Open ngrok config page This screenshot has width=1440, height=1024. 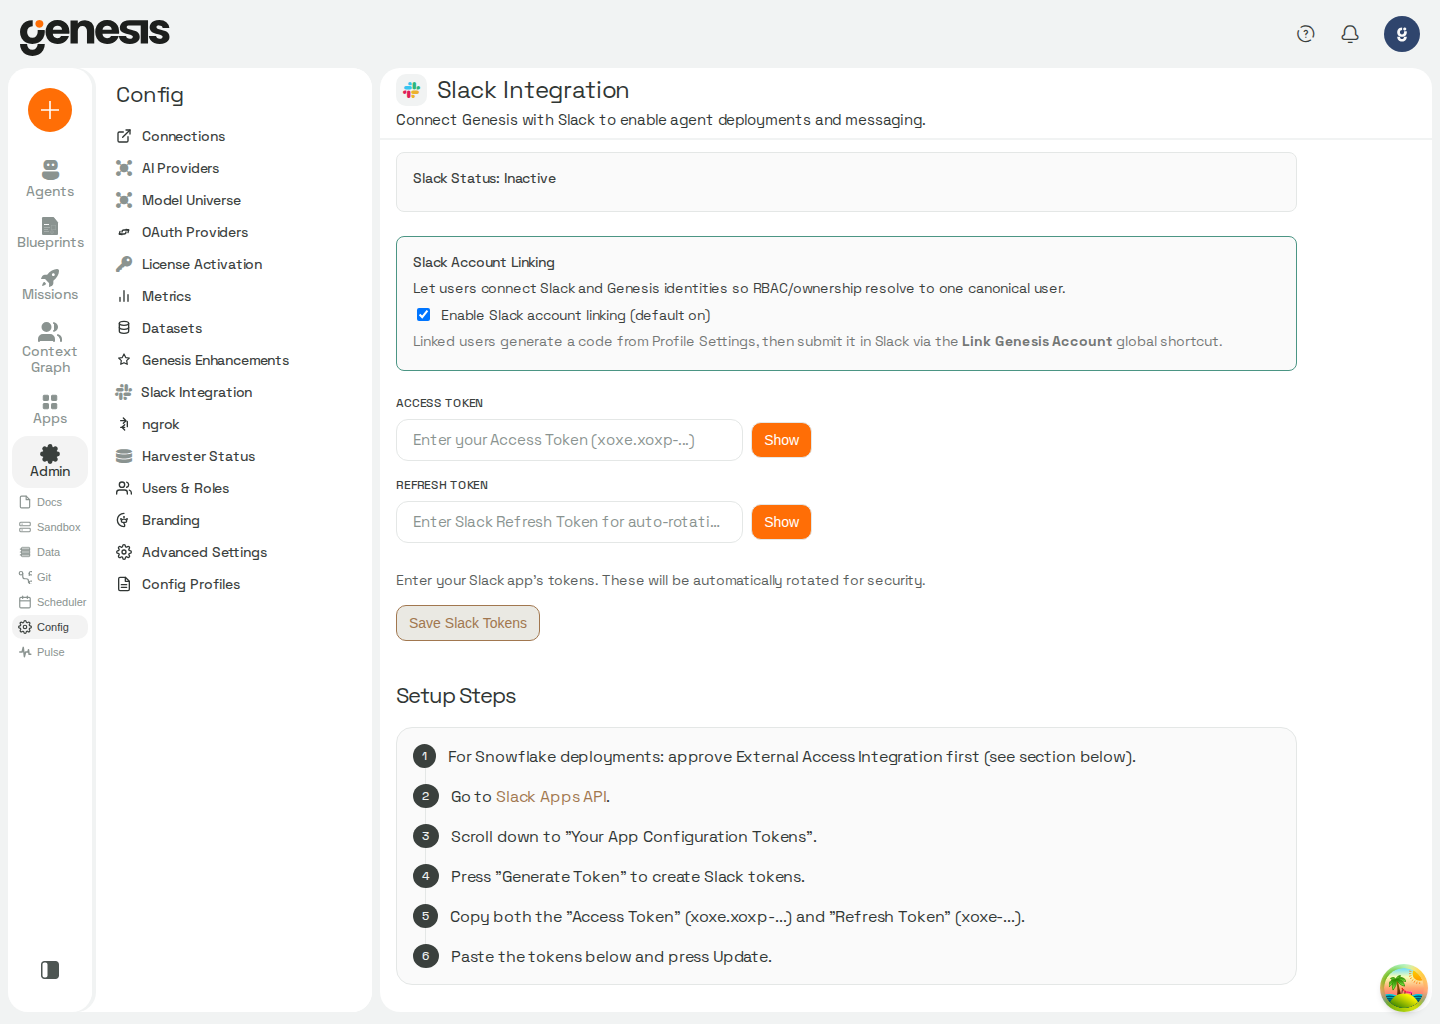[x=148, y=424]
